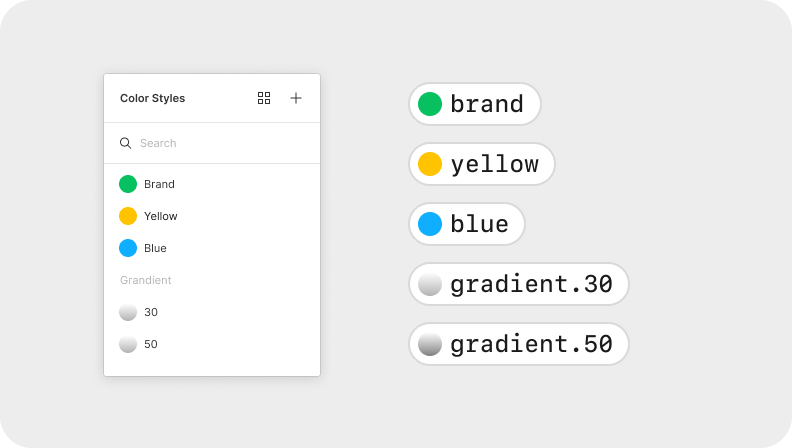The width and height of the screenshot is (792, 448).
Task: Select the Blue style label
Action: [x=155, y=248]
